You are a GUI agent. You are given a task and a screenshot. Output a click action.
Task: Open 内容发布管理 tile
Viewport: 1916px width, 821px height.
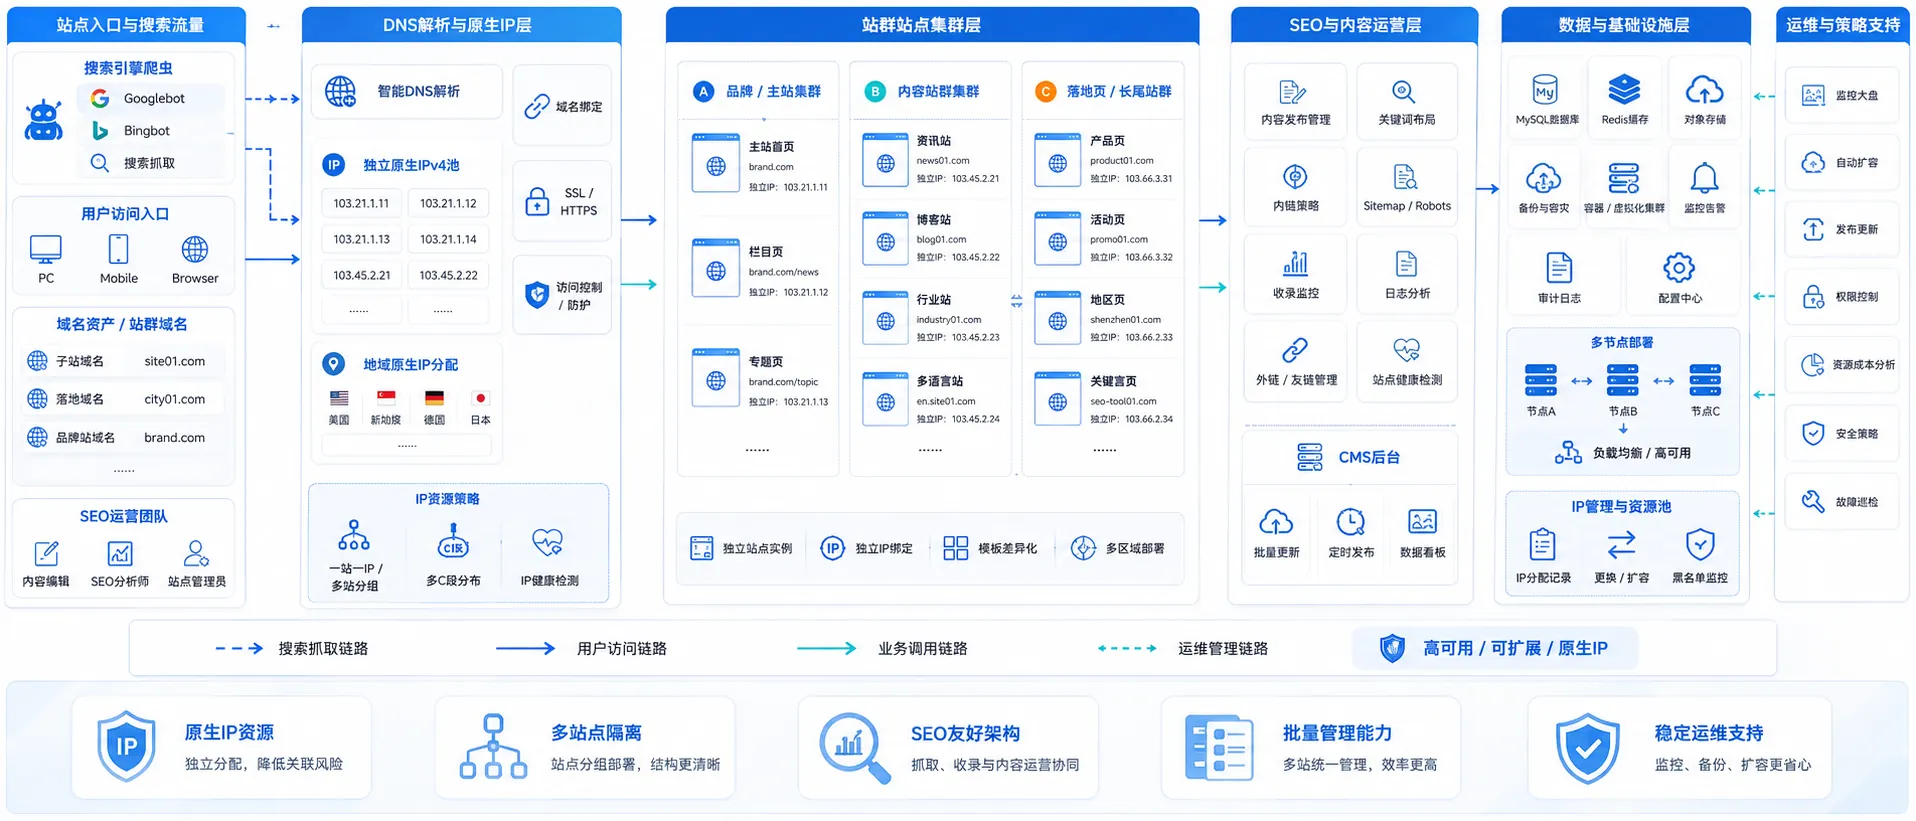pyautogui.click(x=1295, y=102)
